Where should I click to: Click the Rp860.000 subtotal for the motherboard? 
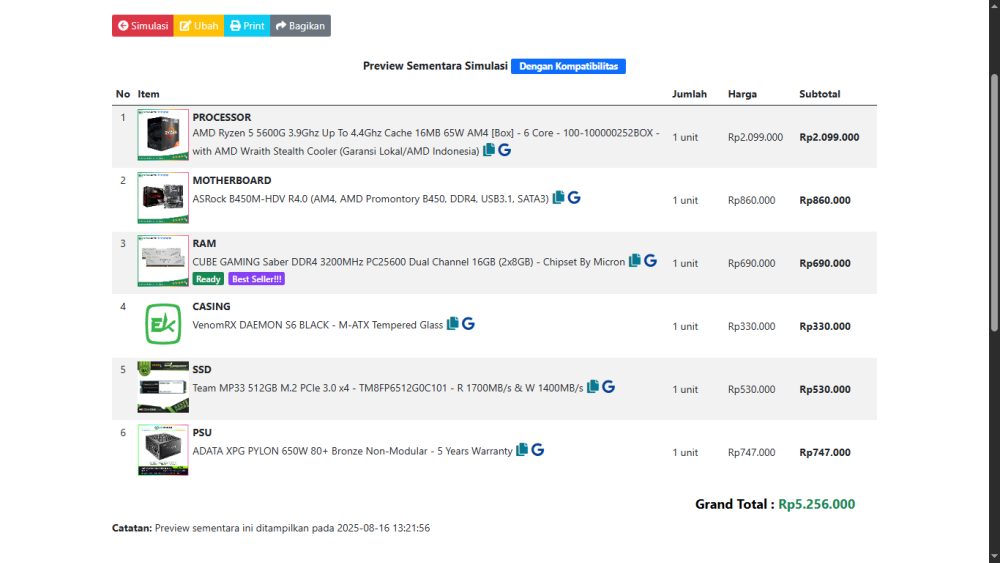pos(825,200)
